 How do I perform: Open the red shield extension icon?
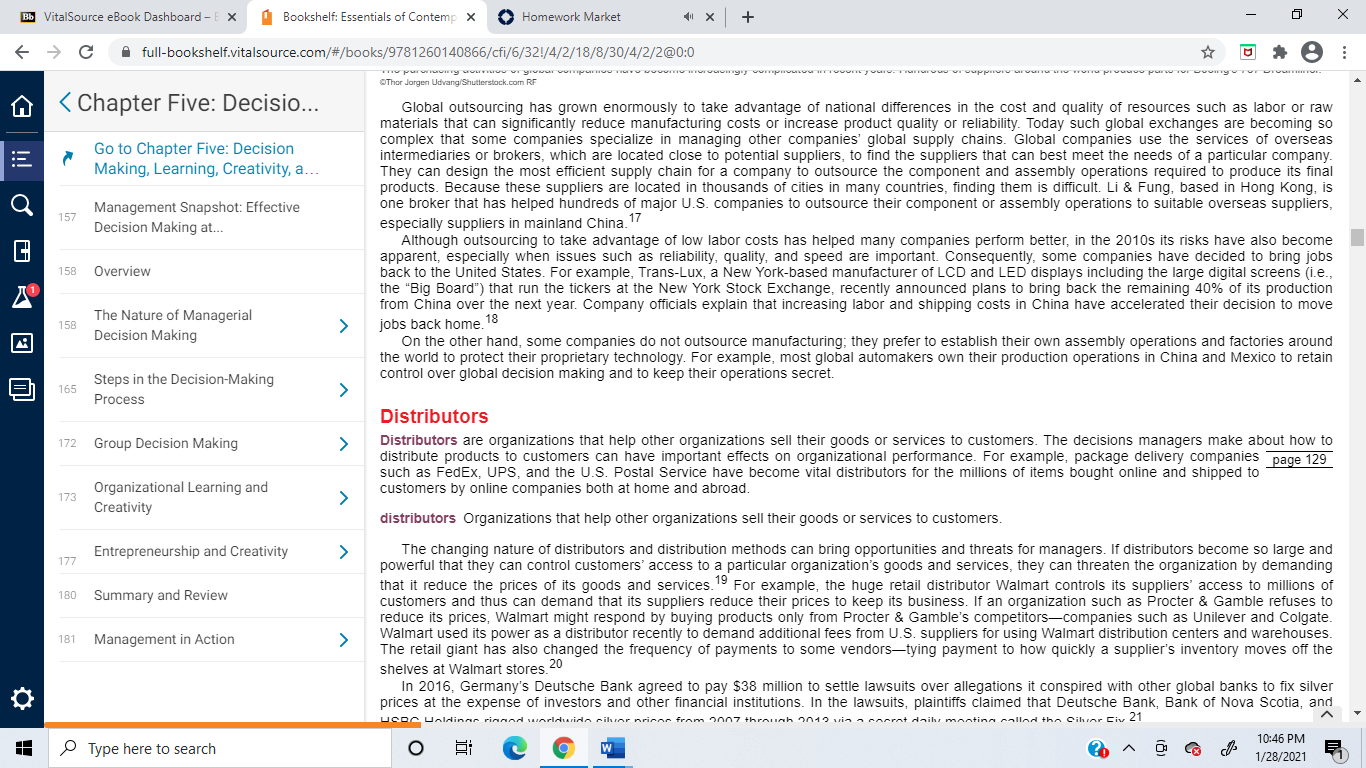[x=1248, y=52]
